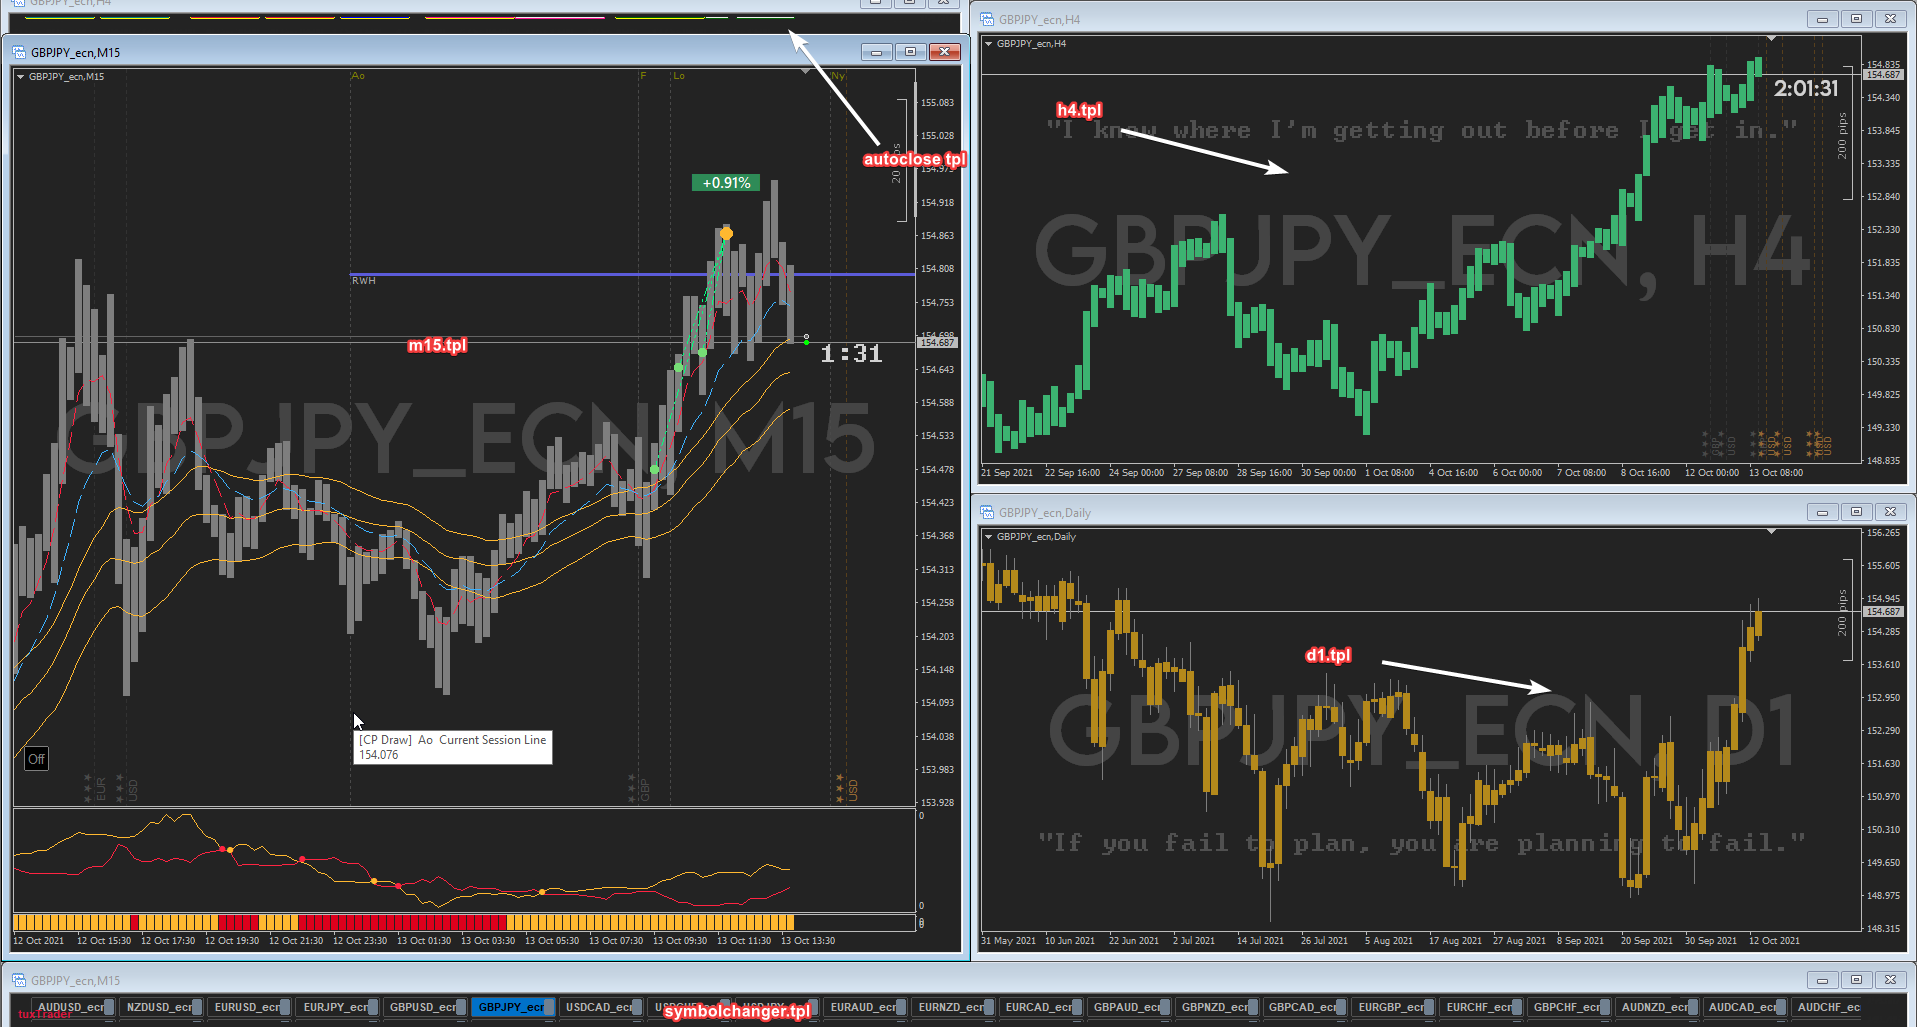
Task: Open the H4 chart indicator dropdown triangle
Action: point(988,43)
